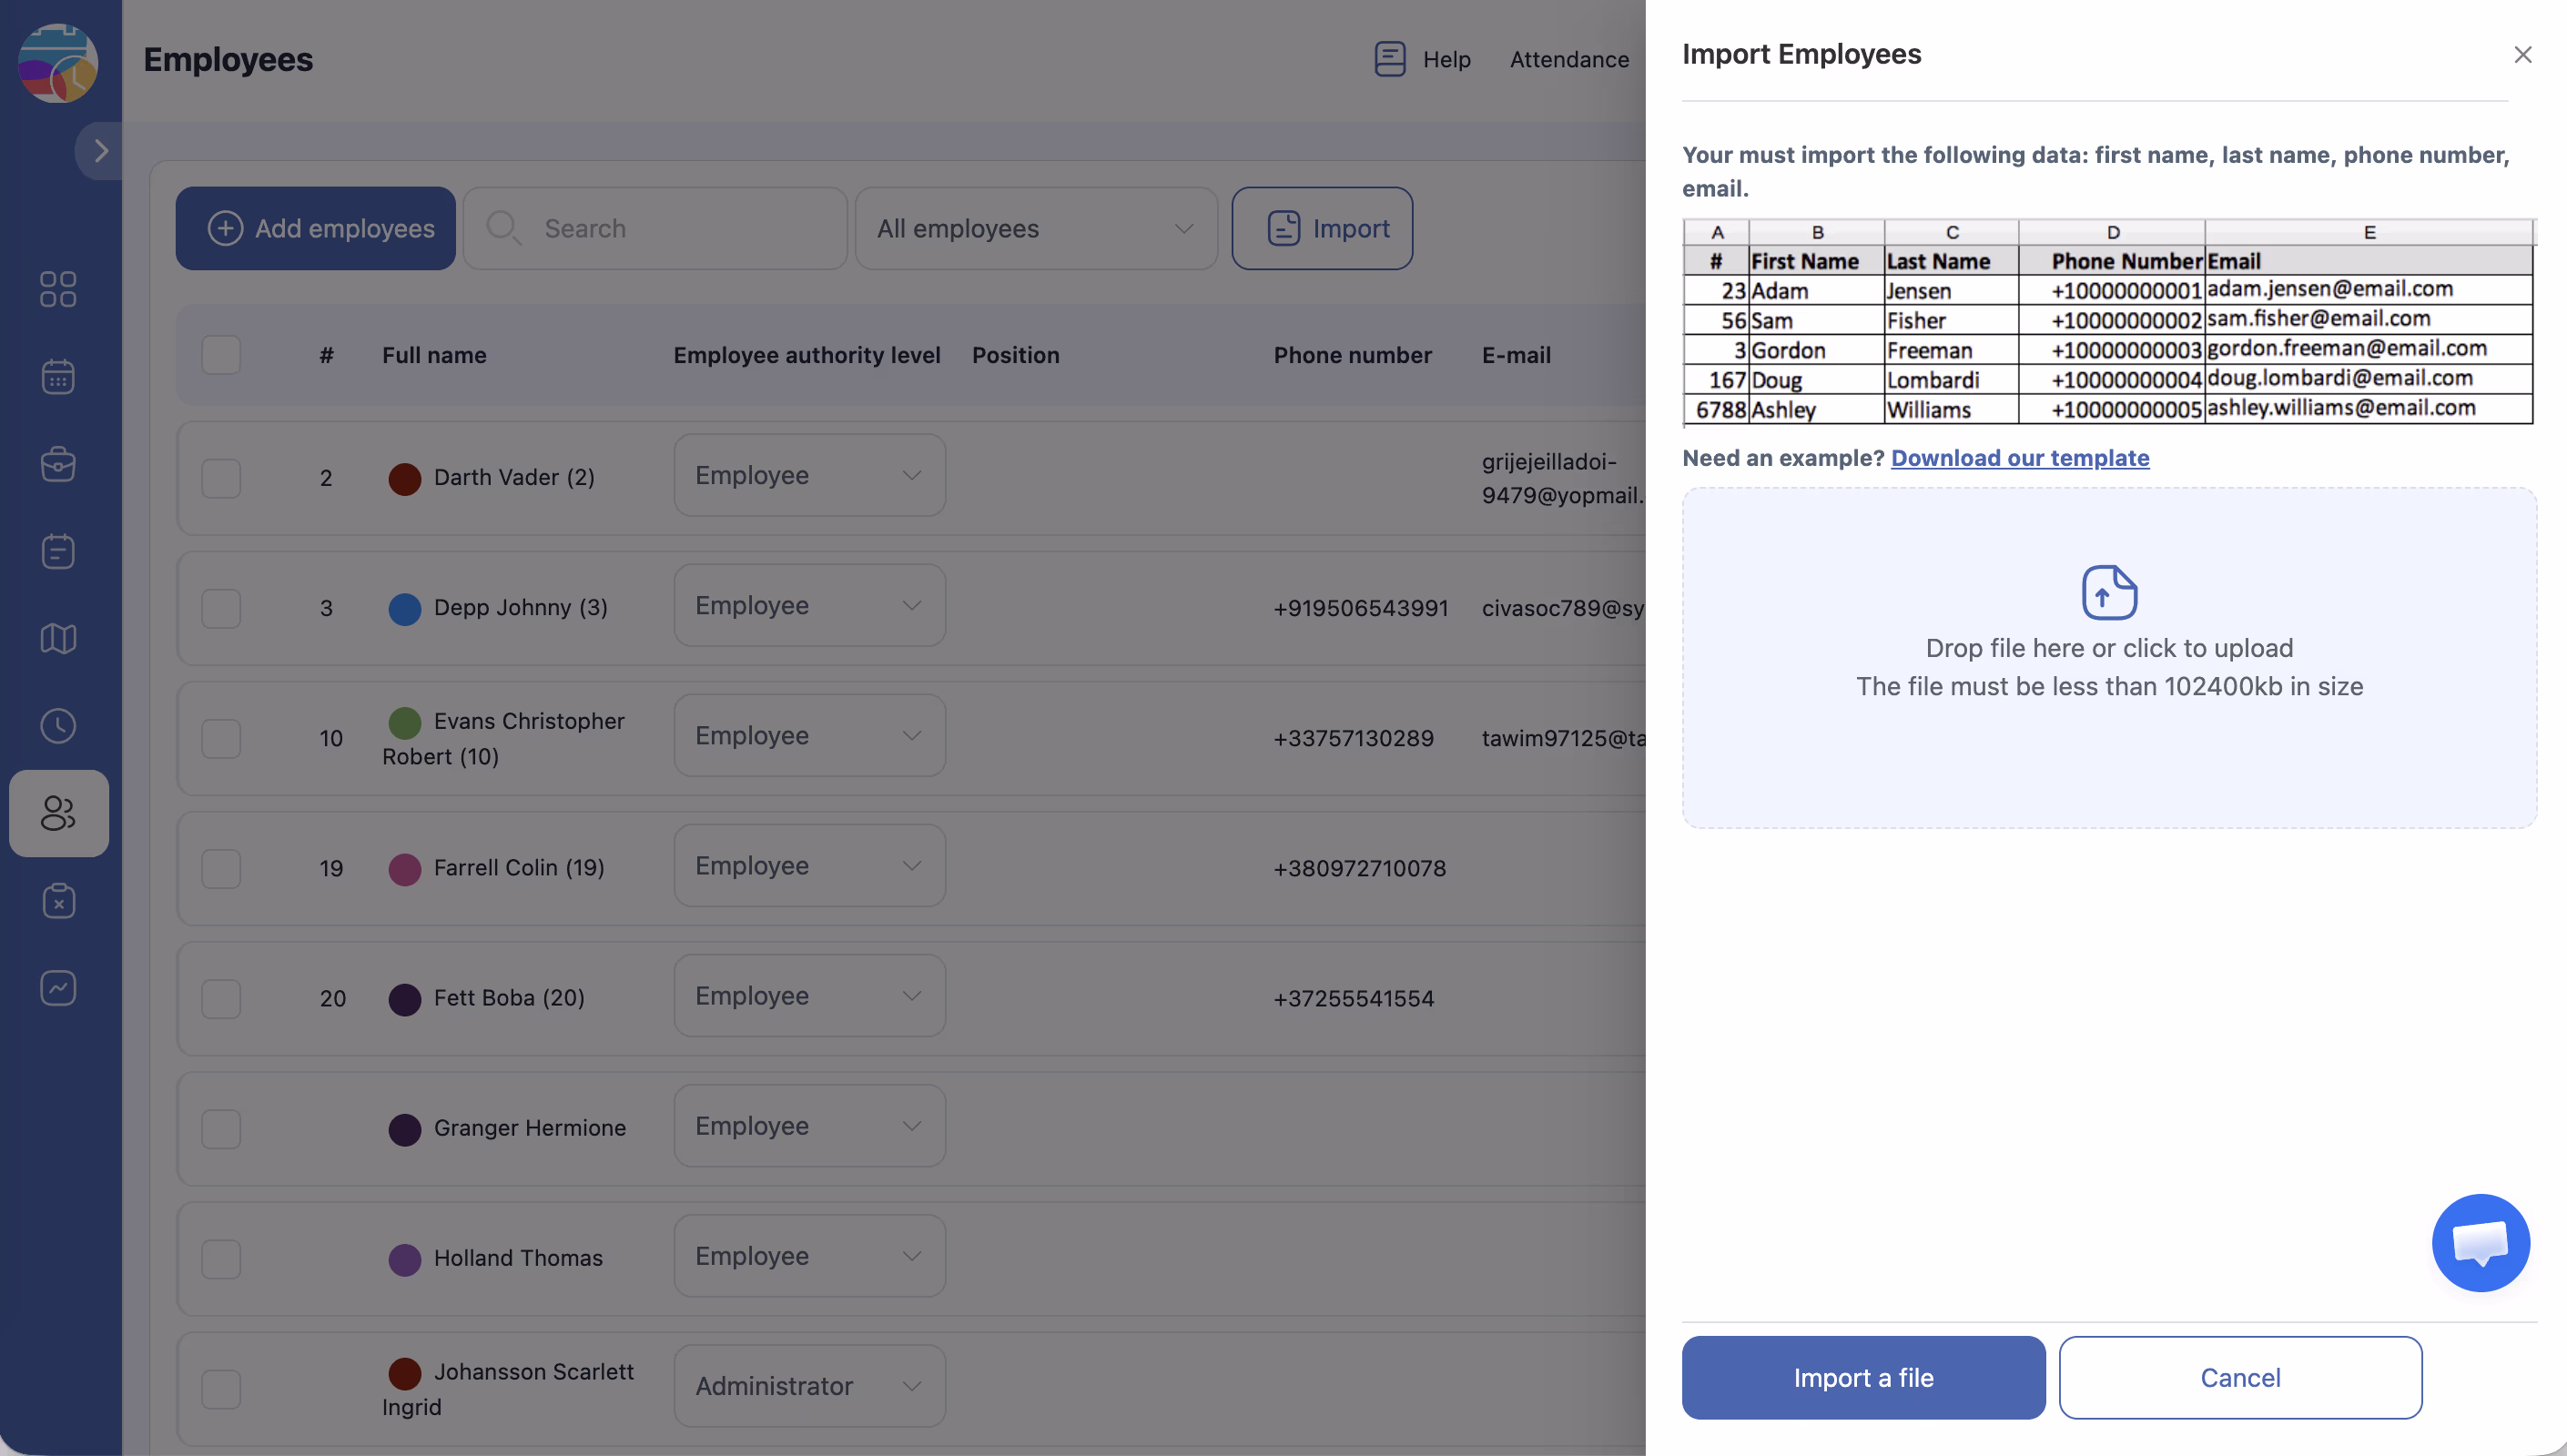The height and width of the screenshot is (1456, 2567).
Task: Open the analytics chart icon in sidebar
Action: click(x=58, y=988)
